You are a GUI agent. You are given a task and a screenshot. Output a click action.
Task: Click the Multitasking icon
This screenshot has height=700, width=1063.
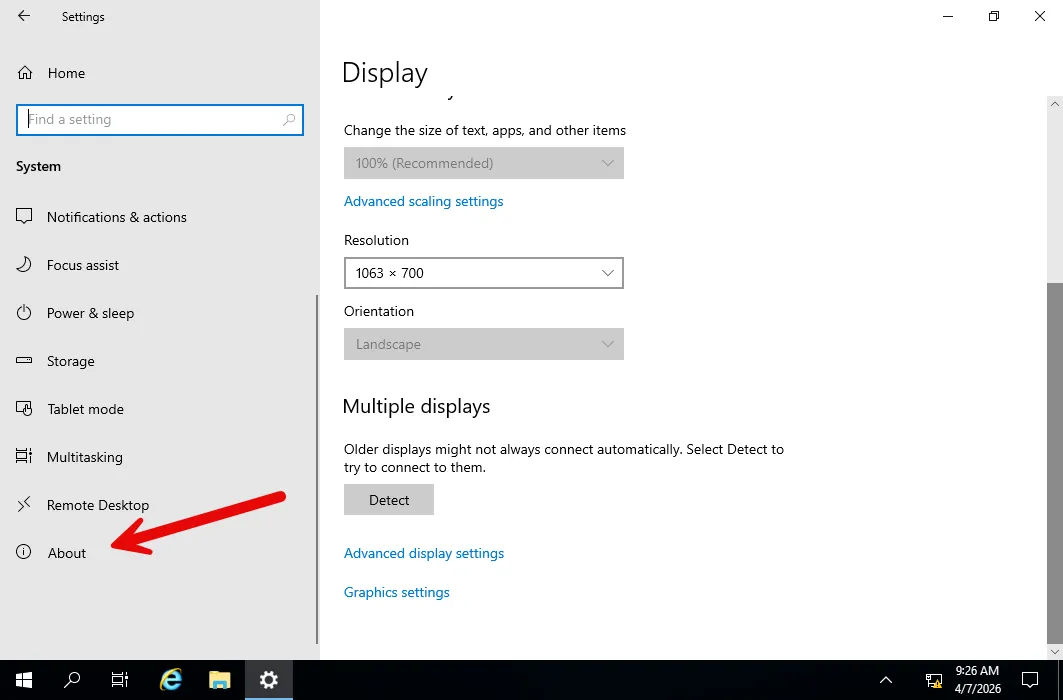[x=25, y=457]
